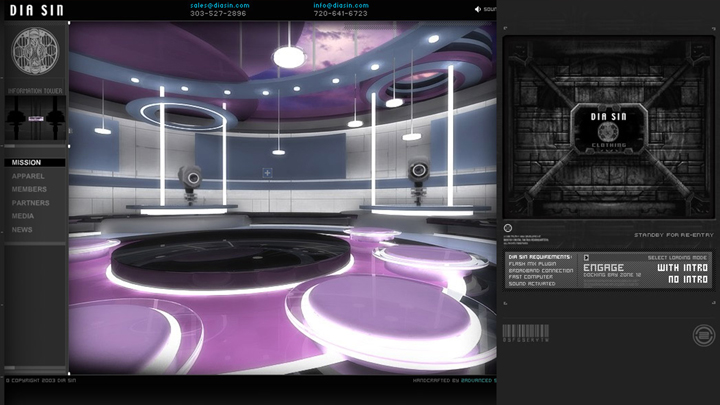Viewport: 720px width, 405px height.
Task: Click the 720-641-6723 phone number
Action: coord(341,14)
